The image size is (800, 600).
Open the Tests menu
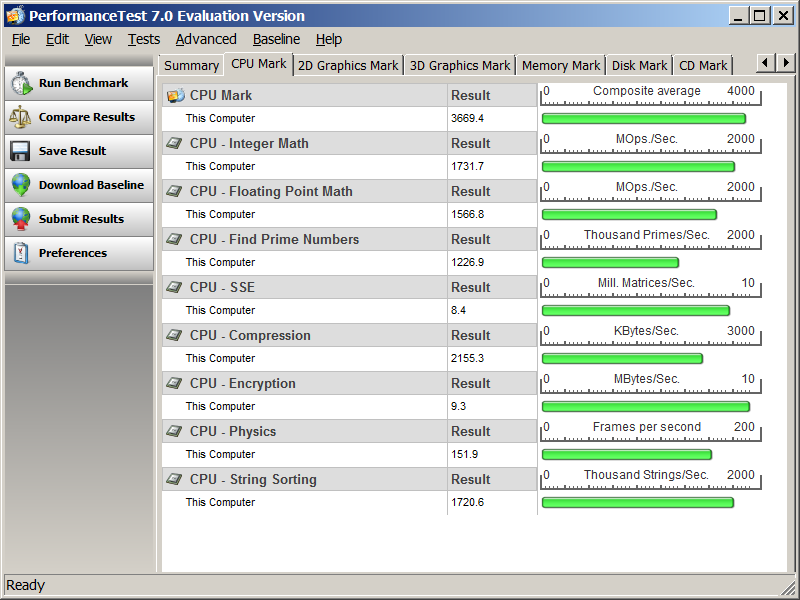pos(143,39)
